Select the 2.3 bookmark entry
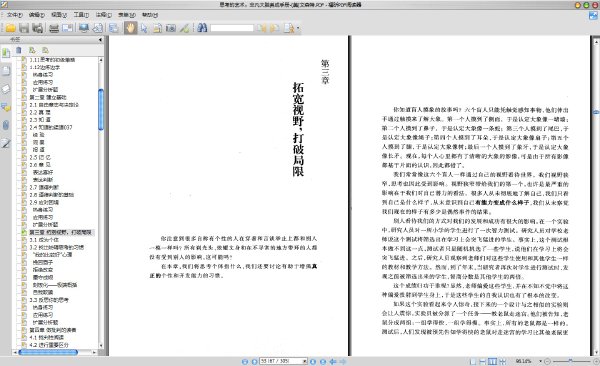This screenshot has width=600, height=366. click(x=40, y=120)
